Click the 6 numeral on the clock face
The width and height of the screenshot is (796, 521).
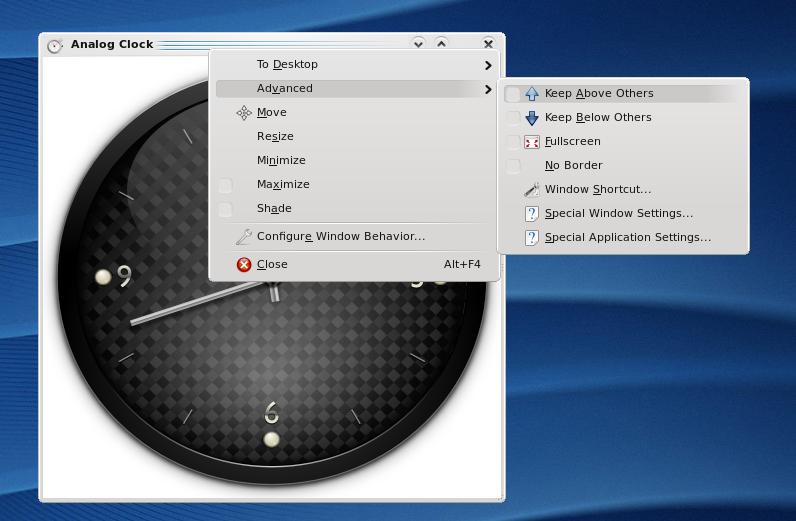(x=271, y=411)
